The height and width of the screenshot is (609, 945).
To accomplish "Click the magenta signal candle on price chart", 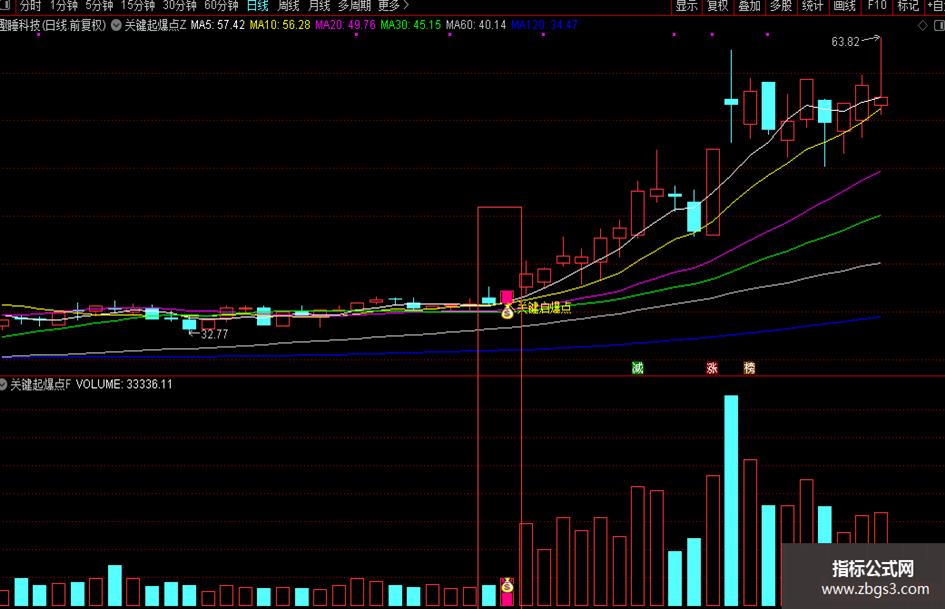I will pyautogui.click(x=507, y=297).
